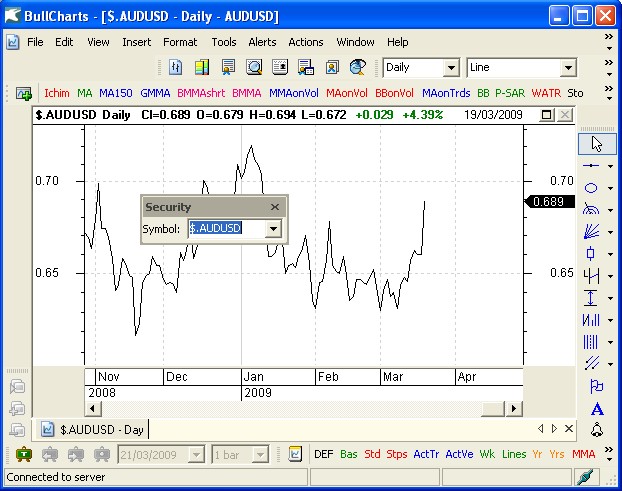622x491 pixels.
Task: Maximize the chart pane with restore button
Action: point(547,115)
